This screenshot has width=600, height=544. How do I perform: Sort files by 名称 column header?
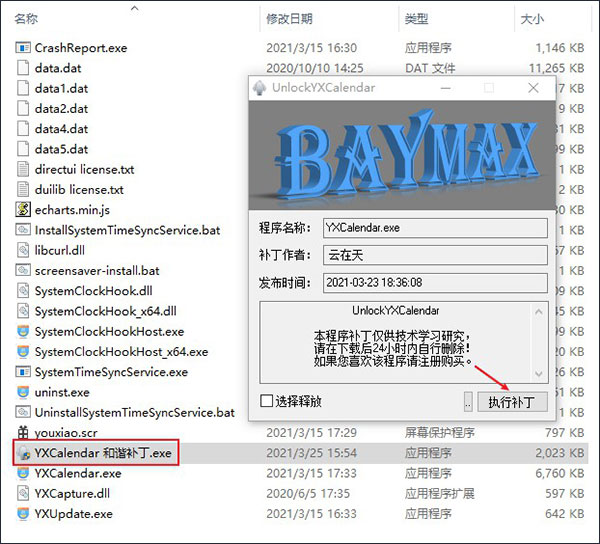point(26,19)
